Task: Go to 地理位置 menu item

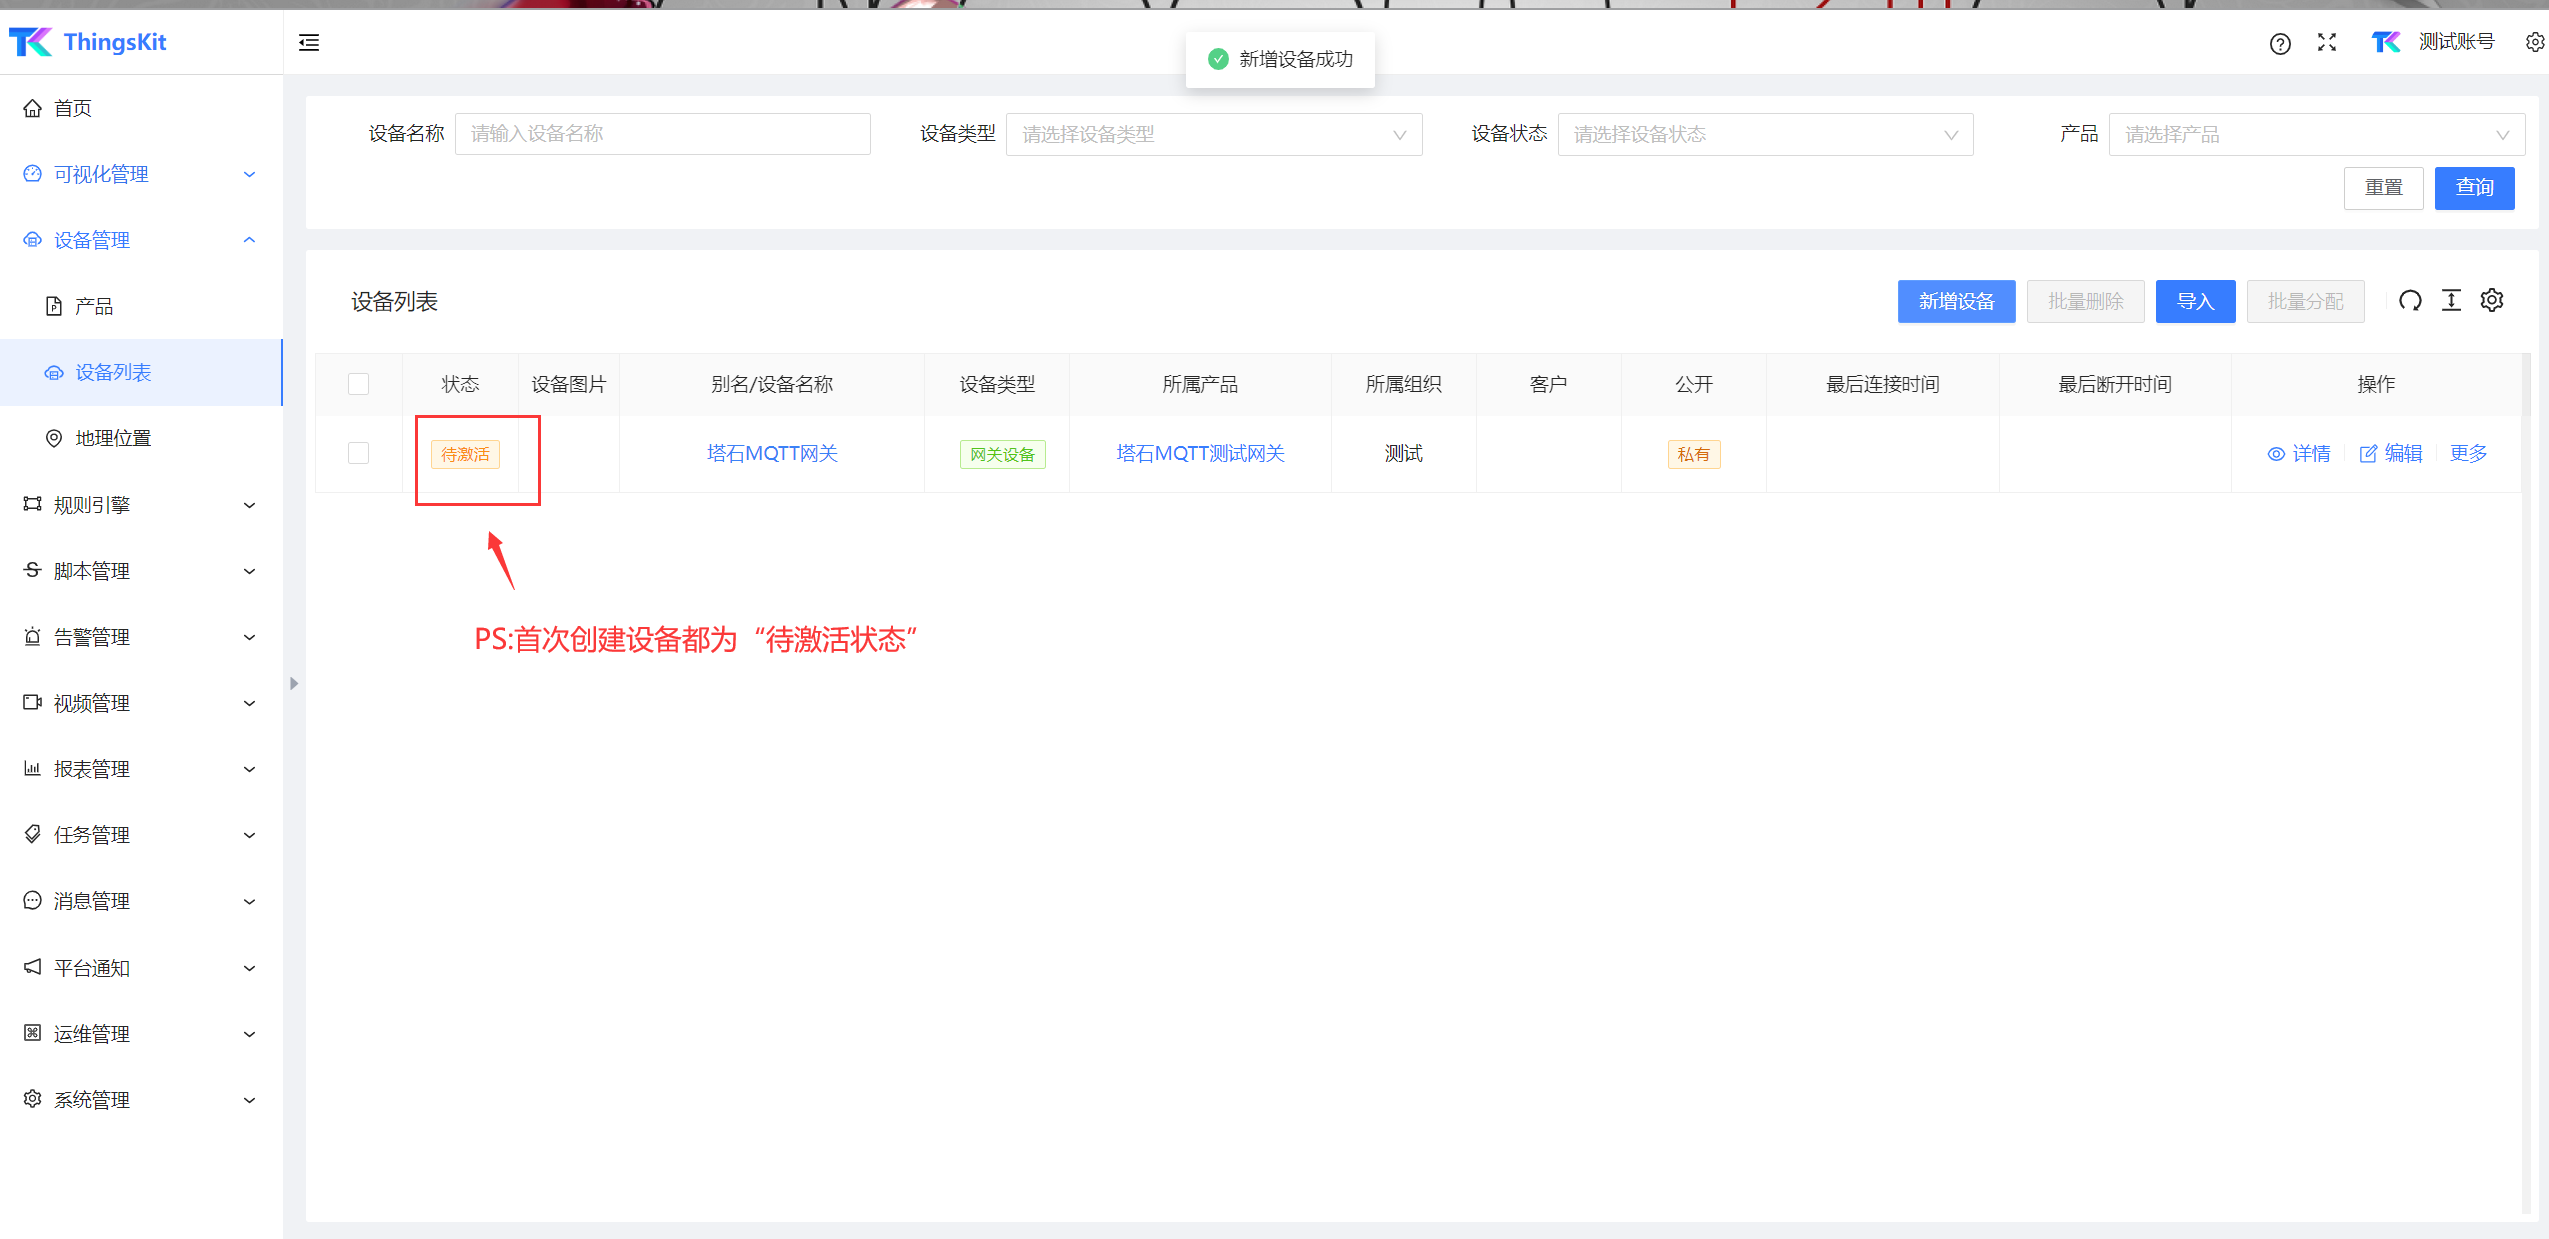Action: pos(113,438)
